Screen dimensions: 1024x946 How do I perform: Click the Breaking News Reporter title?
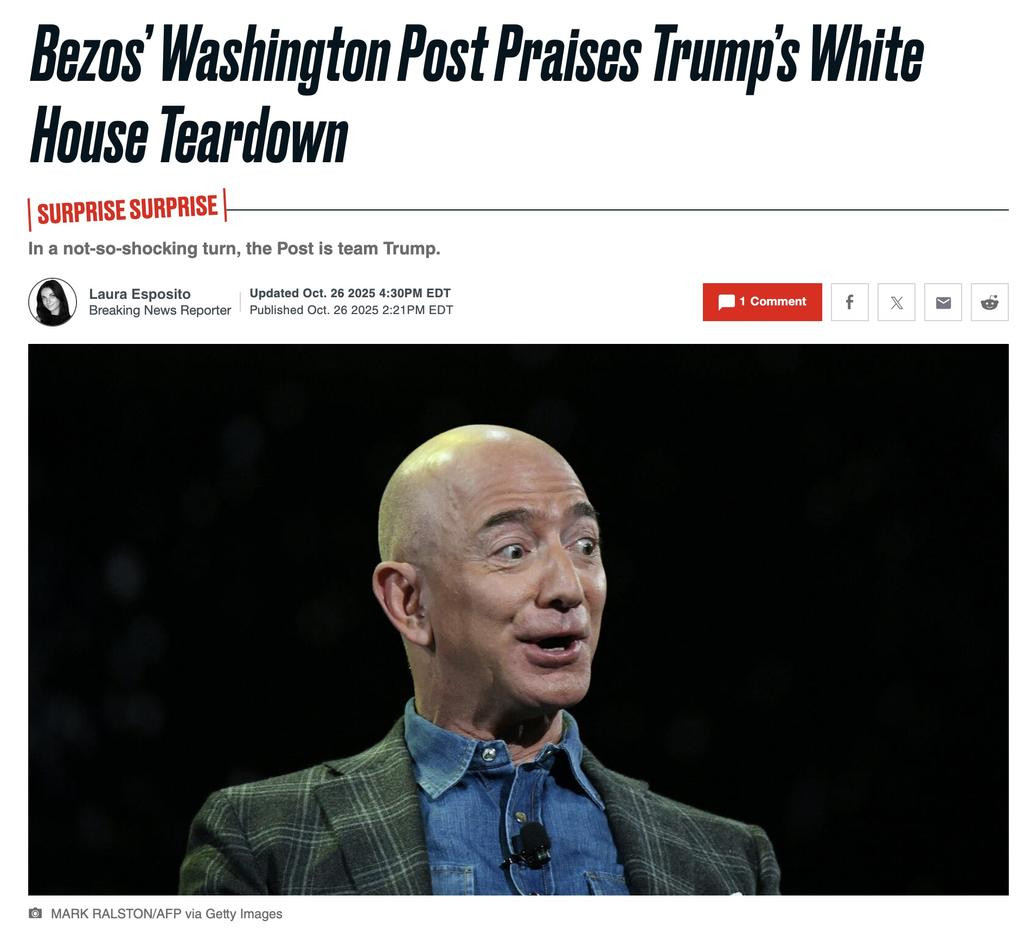(x=160, y=311)
